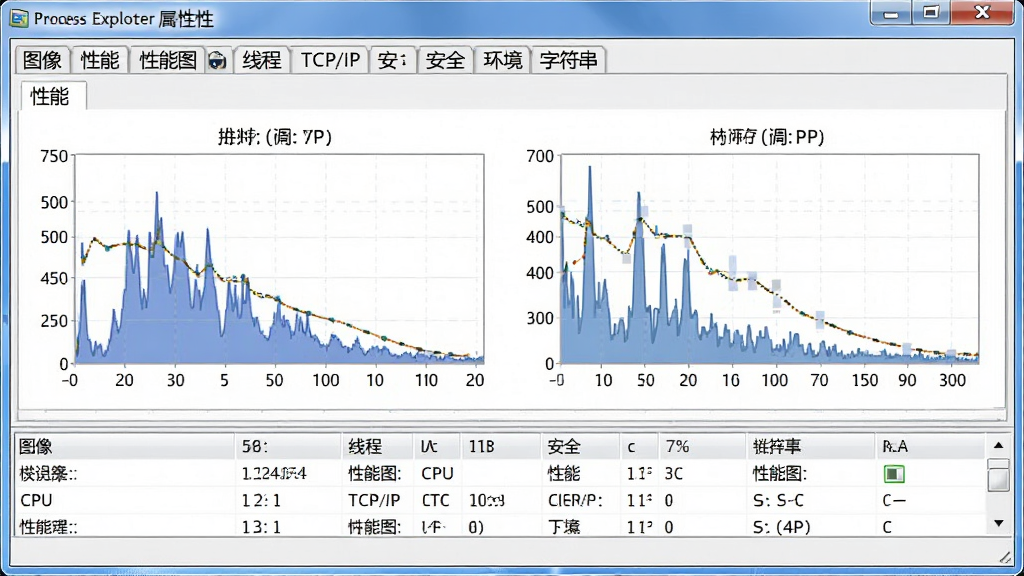
Task: Click the 图像 column header
Action: 124,446
